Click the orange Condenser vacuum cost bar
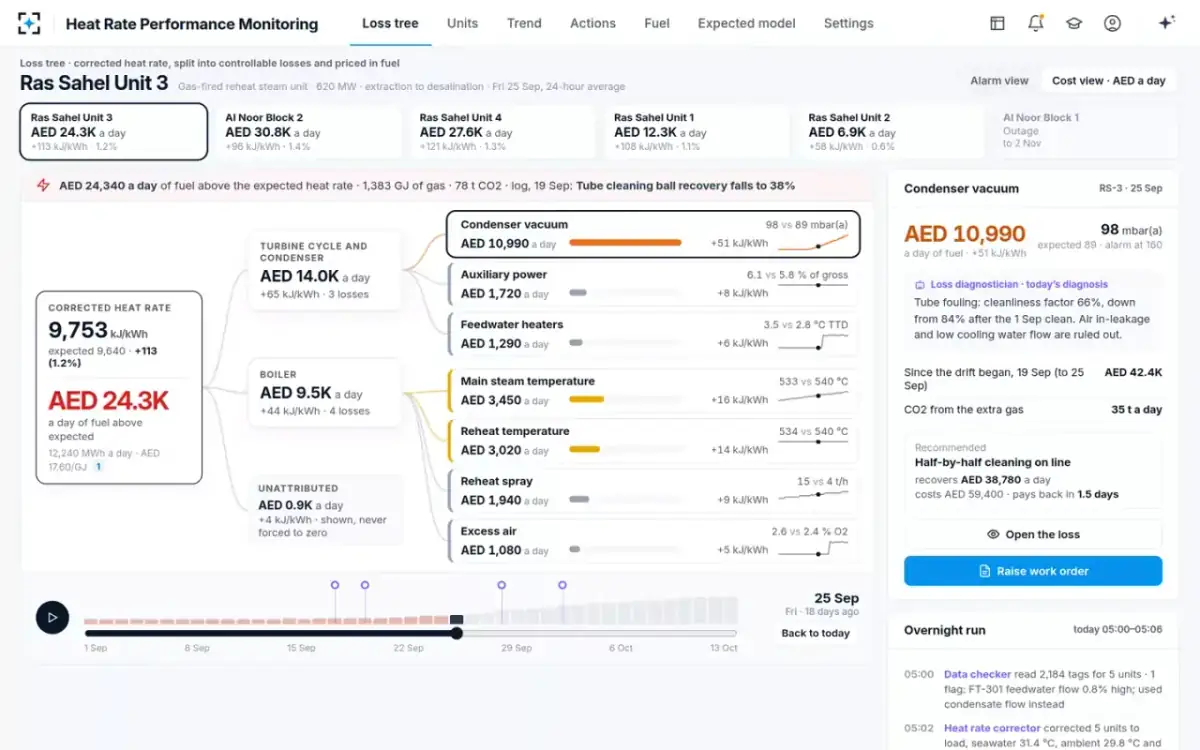The width and height of the screenshot is (1200, 750). point(625,243)
